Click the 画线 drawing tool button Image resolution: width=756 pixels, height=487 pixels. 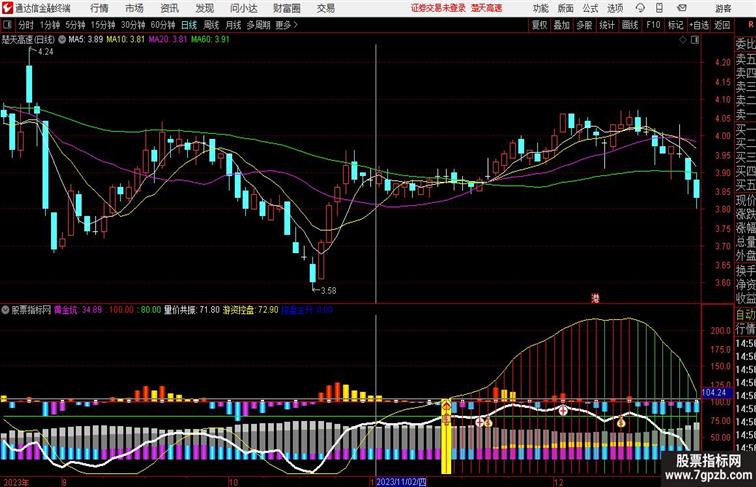630,25
